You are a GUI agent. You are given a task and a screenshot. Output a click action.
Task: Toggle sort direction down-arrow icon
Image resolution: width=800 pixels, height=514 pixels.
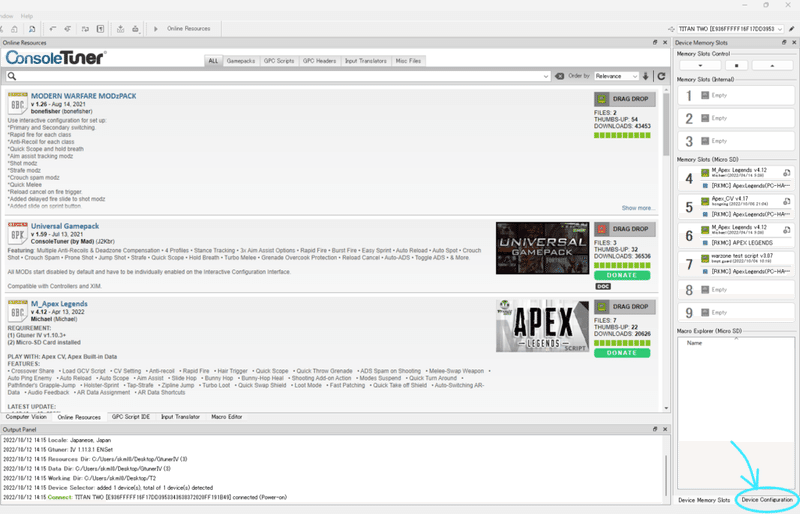click(x=646, y=76)
